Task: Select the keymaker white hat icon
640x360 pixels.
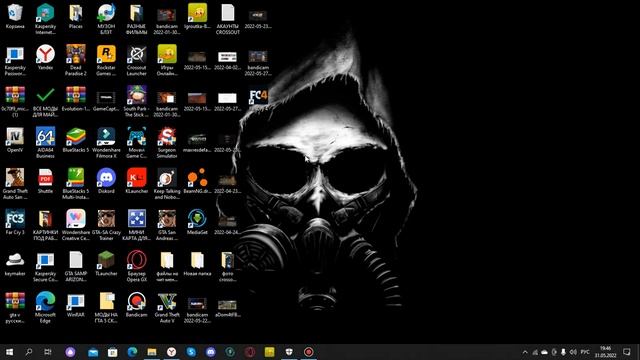Action: point(15,264)
